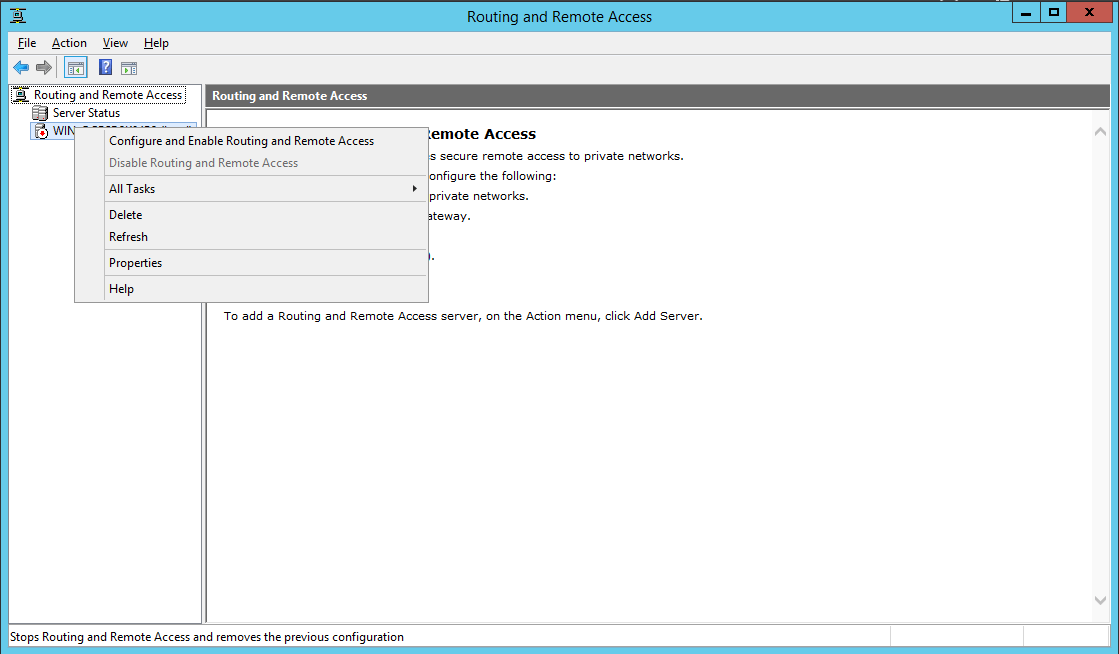
Task: Click the Routing and Remote Access pane header
Action: (657, 96)
